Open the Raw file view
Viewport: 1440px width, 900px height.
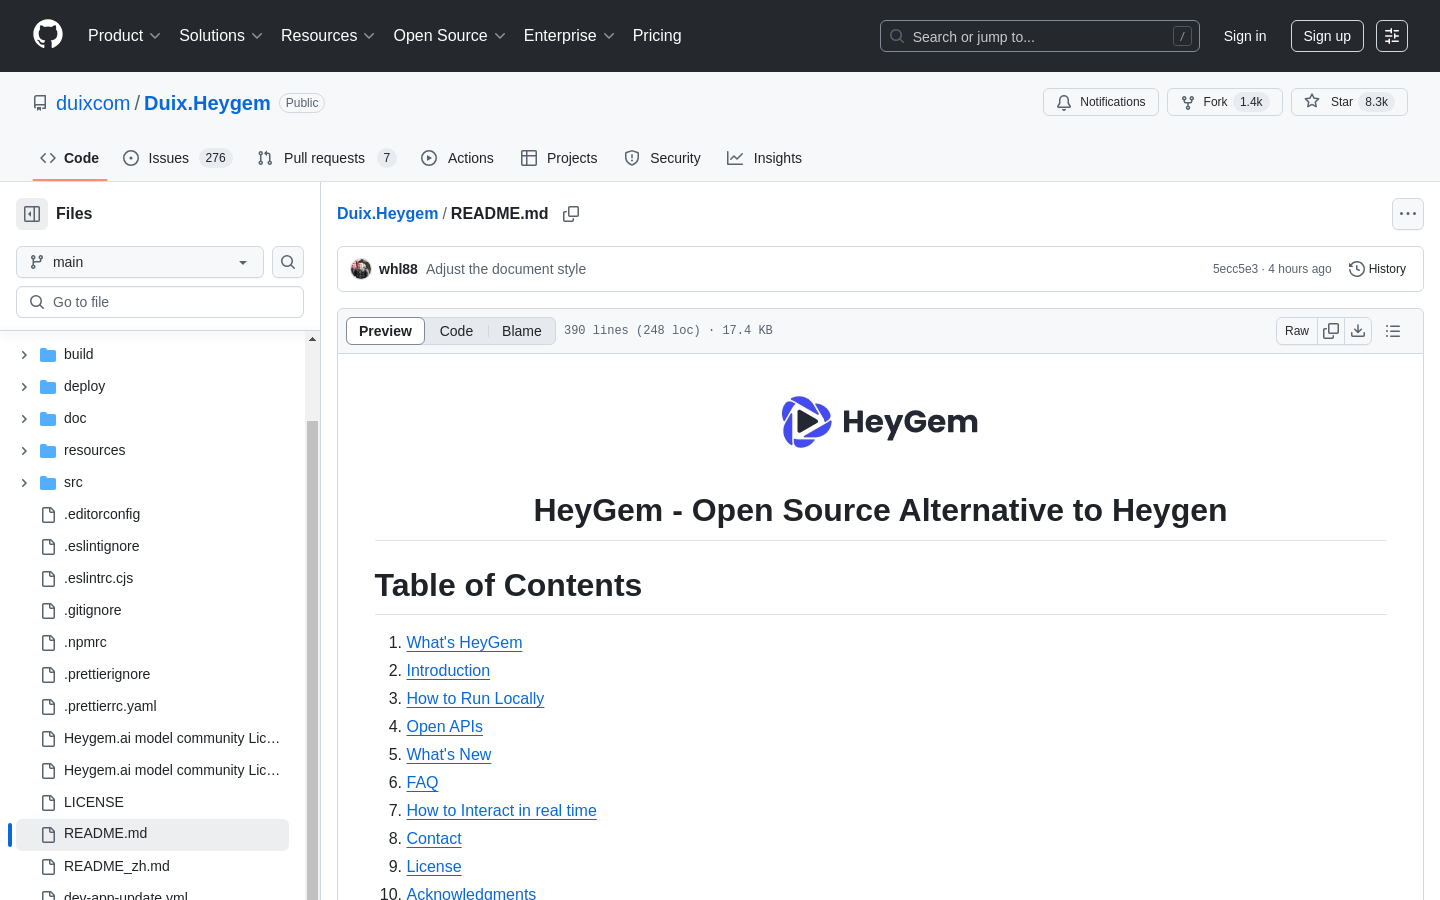pyautogui.click(x=1297, y=331)
